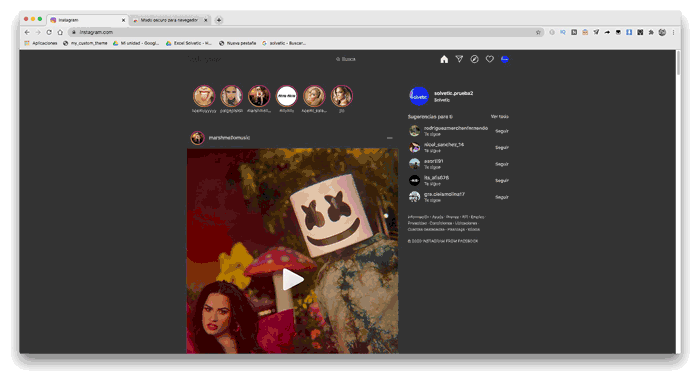Open the activity heart icon

point(490,59)
